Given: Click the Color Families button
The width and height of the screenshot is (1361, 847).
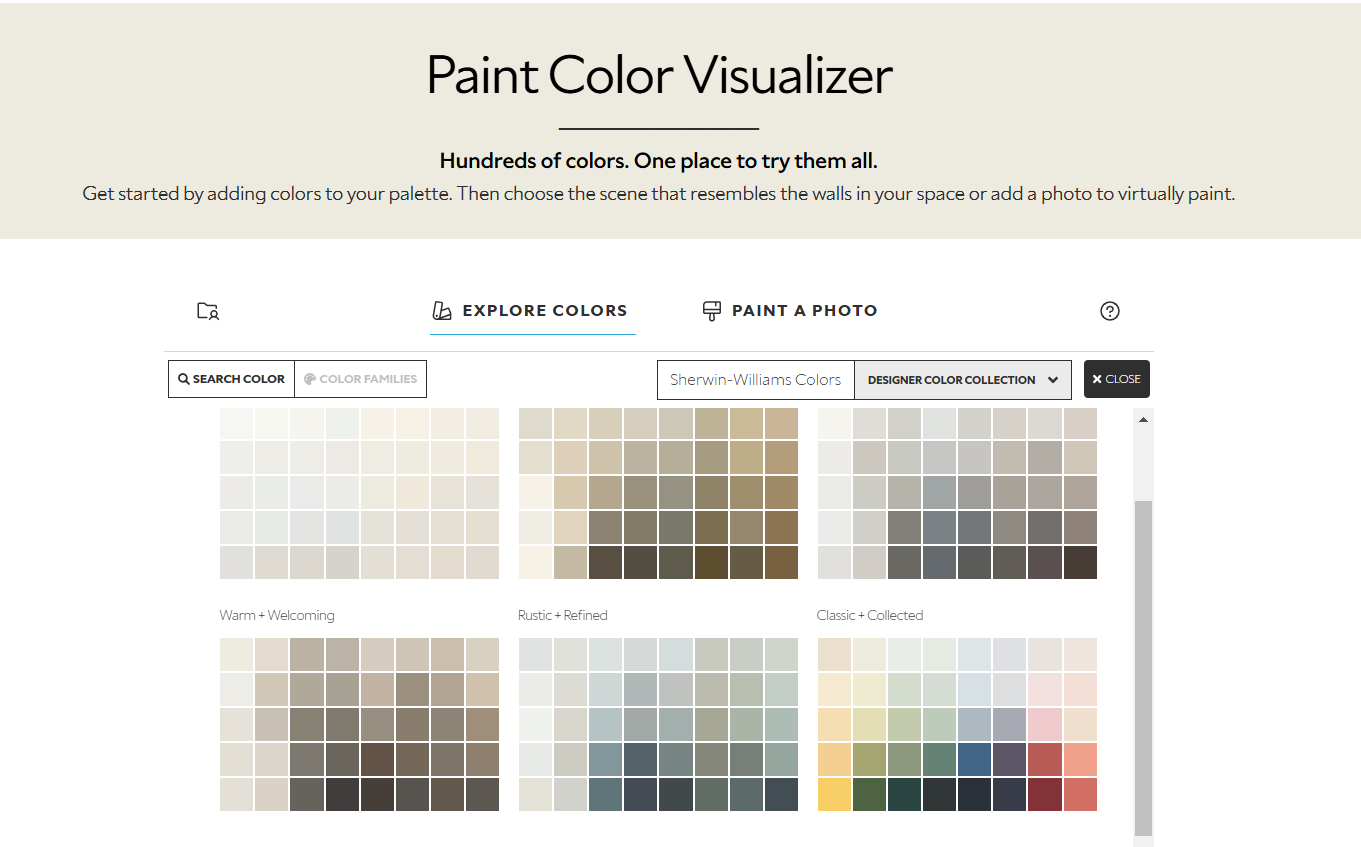Looking at the screenshot, I should tap(360, 380).
